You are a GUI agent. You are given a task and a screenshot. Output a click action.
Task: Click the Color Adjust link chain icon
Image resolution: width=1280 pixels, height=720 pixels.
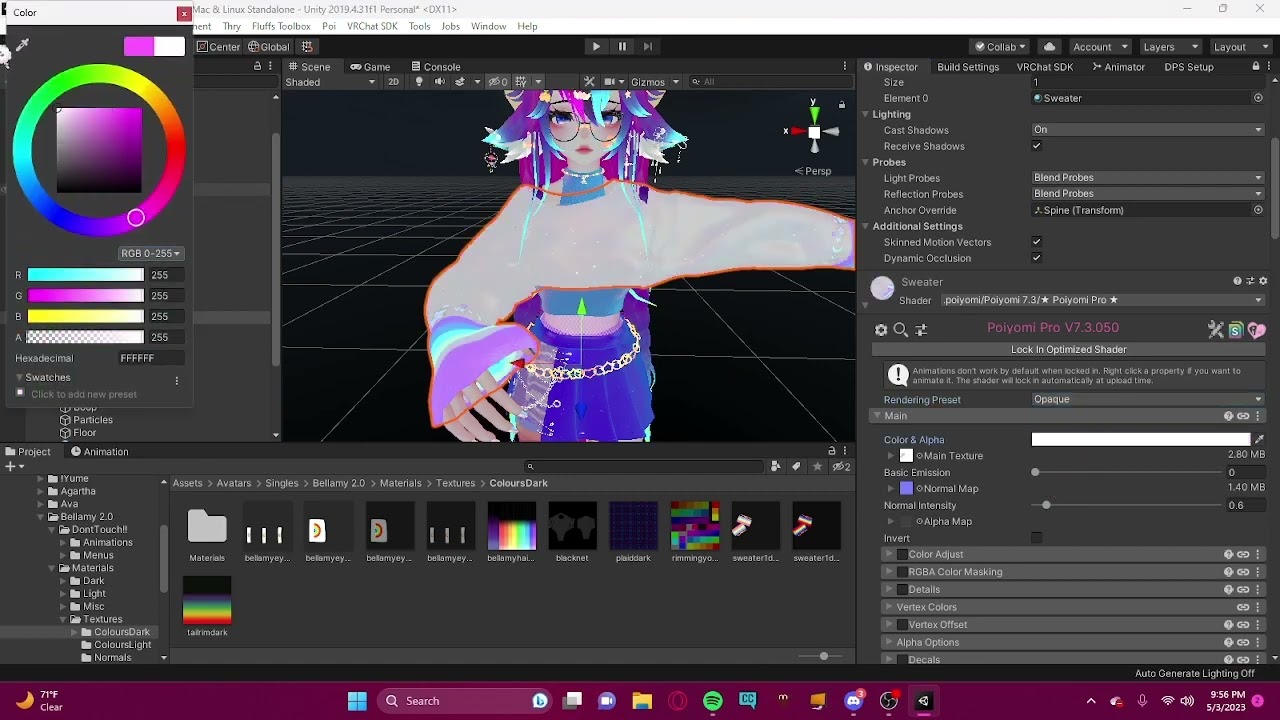(x=1243, y=554)
